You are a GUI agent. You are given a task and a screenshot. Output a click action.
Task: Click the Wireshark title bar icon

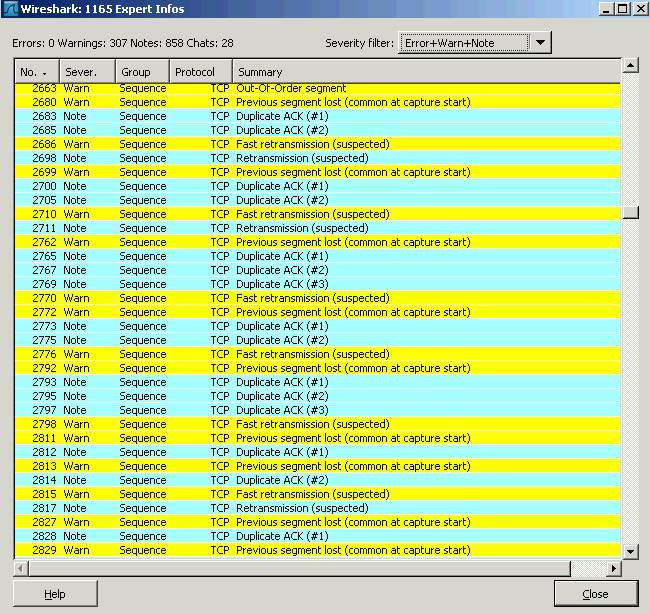point(10,9)
